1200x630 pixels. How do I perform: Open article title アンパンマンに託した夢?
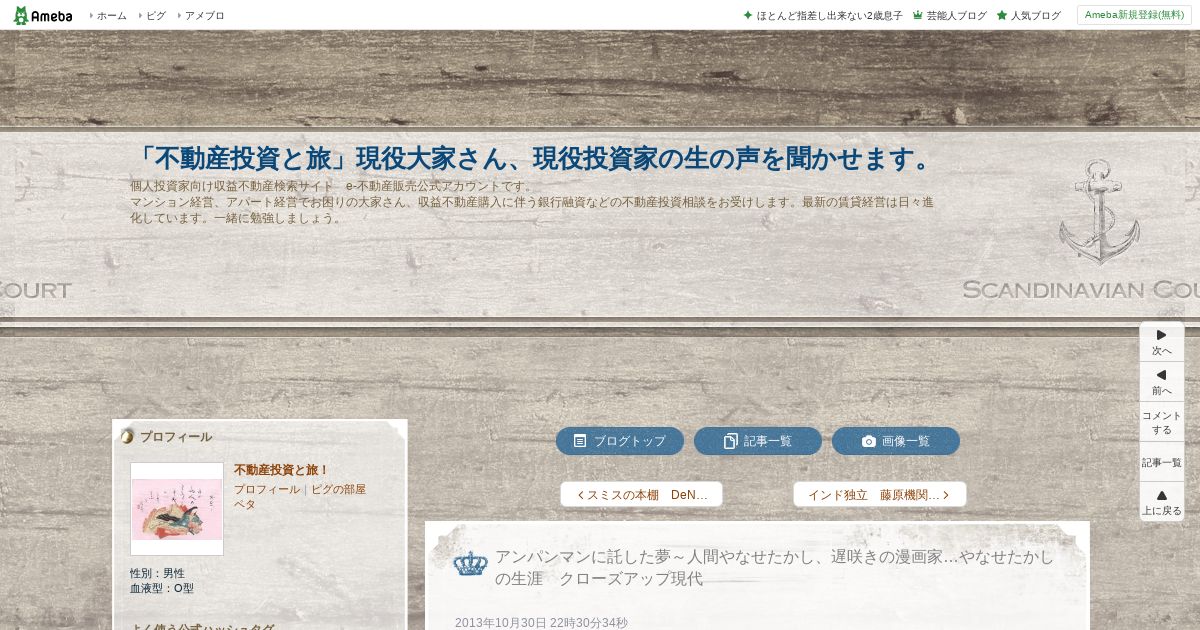(x=774, y=567)
